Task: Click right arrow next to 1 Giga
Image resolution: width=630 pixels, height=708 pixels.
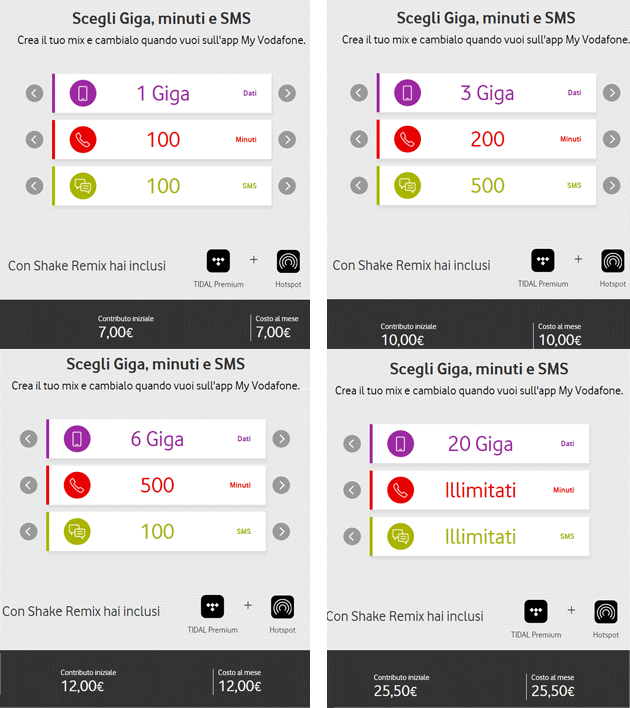Action: click(x=287, y=93)
